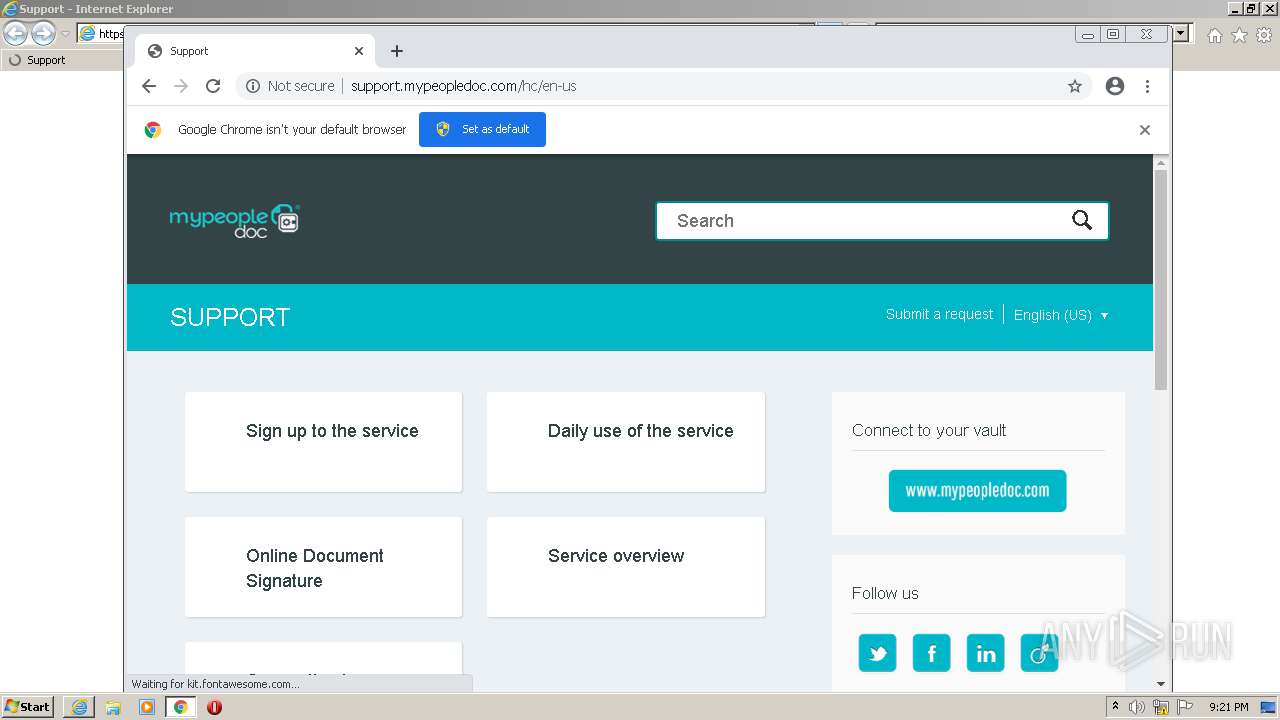
Task: Open Internet Explorer favorites star
Action: pos(1239,35)
